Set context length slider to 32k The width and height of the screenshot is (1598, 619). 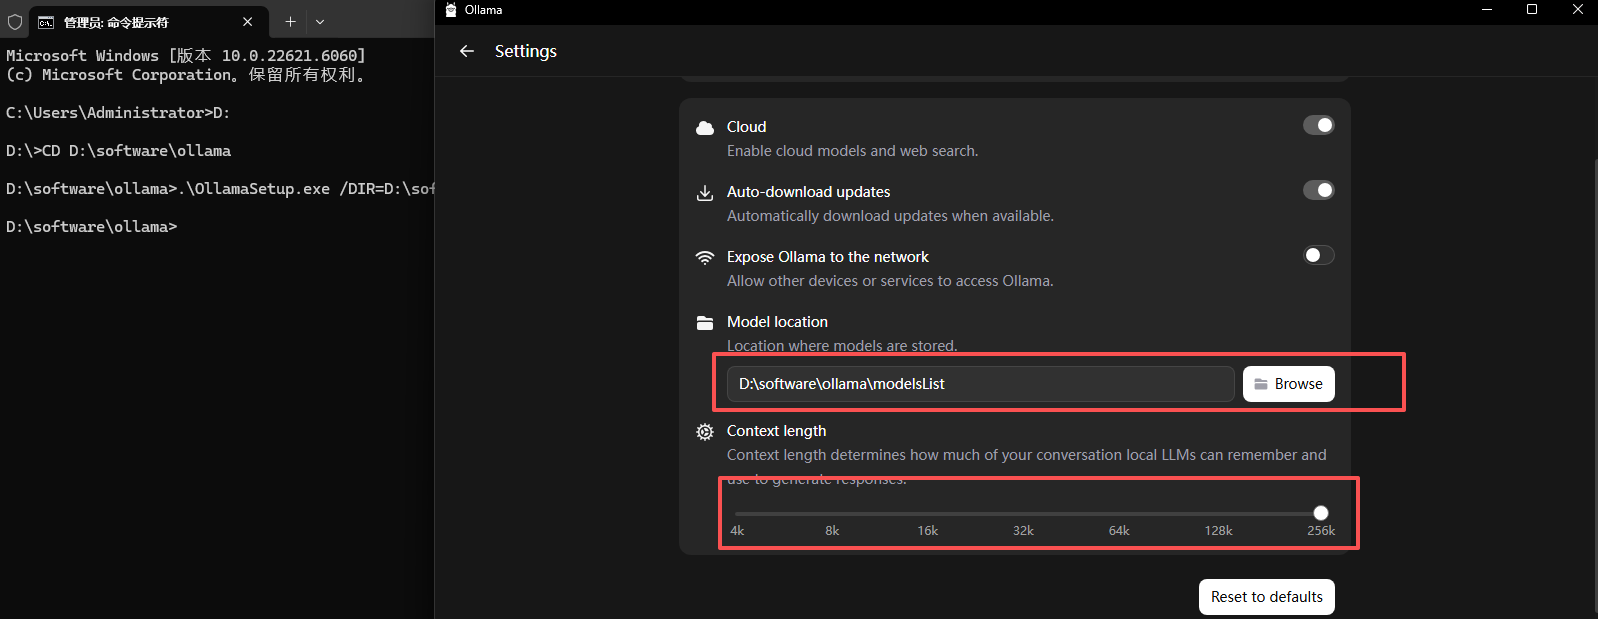click(x=1023, y=513)
